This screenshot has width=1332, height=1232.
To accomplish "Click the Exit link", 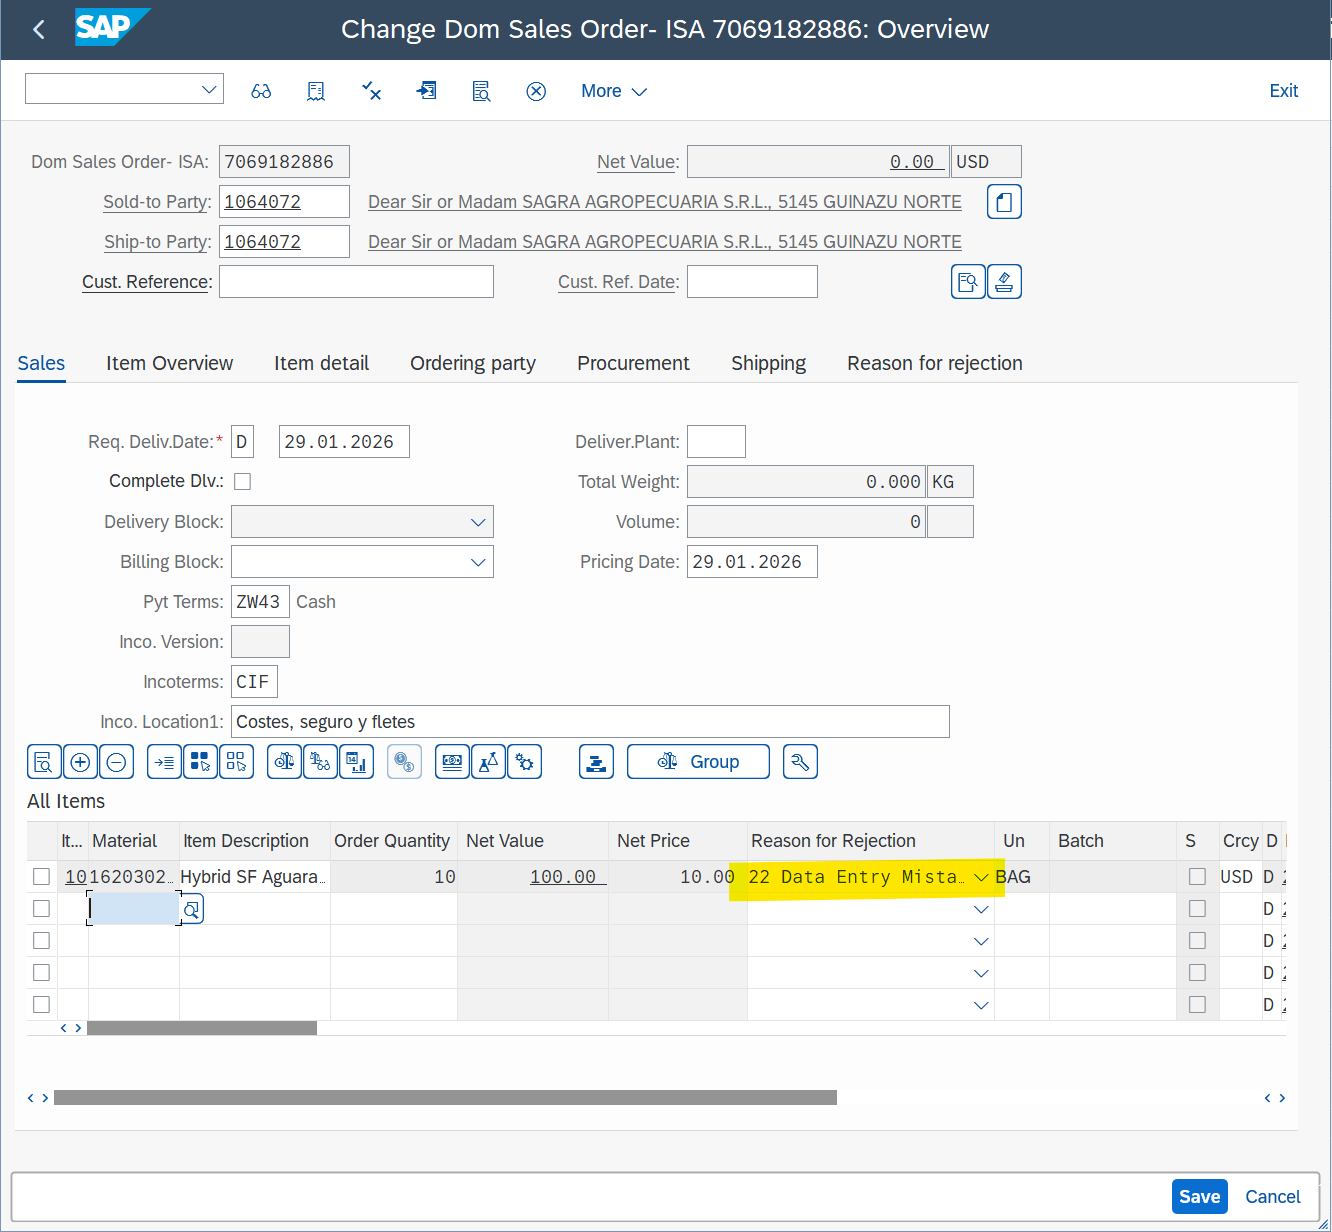I will click(1283, 91).
